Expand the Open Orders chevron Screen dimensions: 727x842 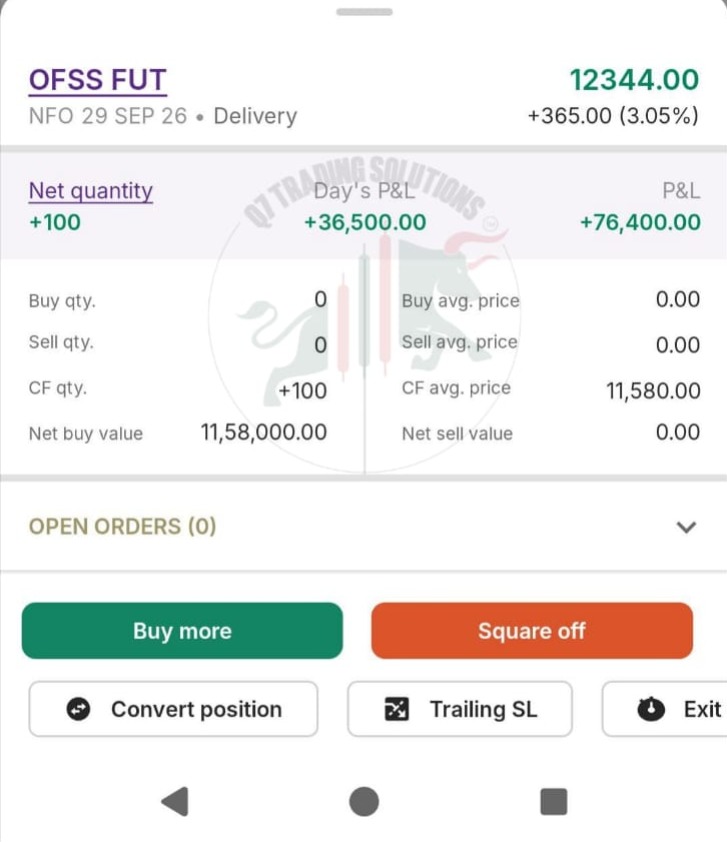(x=686, y=527)
